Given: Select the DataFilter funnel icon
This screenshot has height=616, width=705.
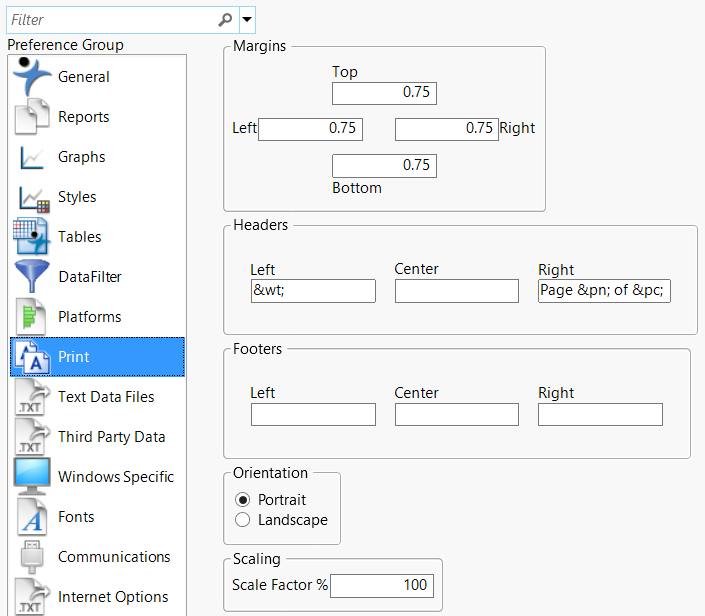Looking at the screenshot, I should click(32, 277).
